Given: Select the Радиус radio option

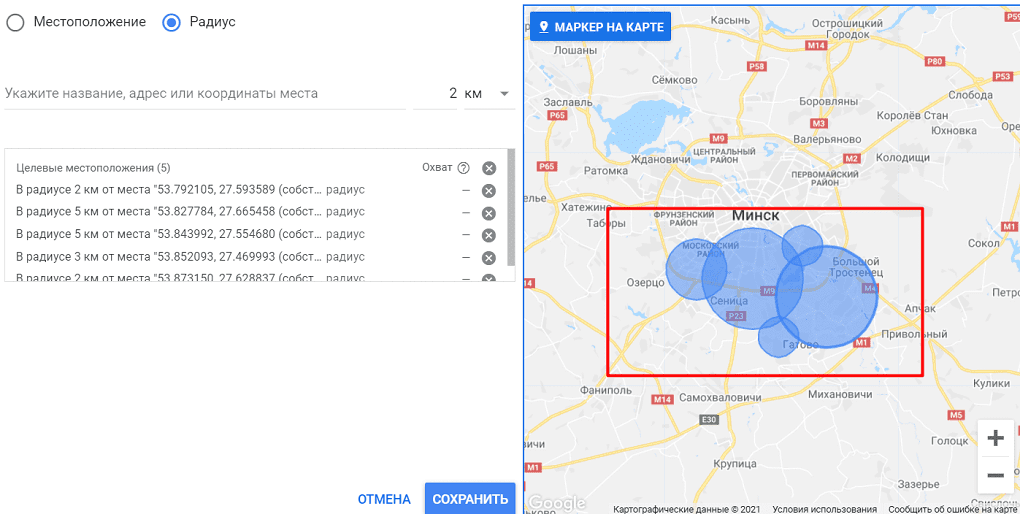Looking at the screenshot, I should [x=171, y=22].
